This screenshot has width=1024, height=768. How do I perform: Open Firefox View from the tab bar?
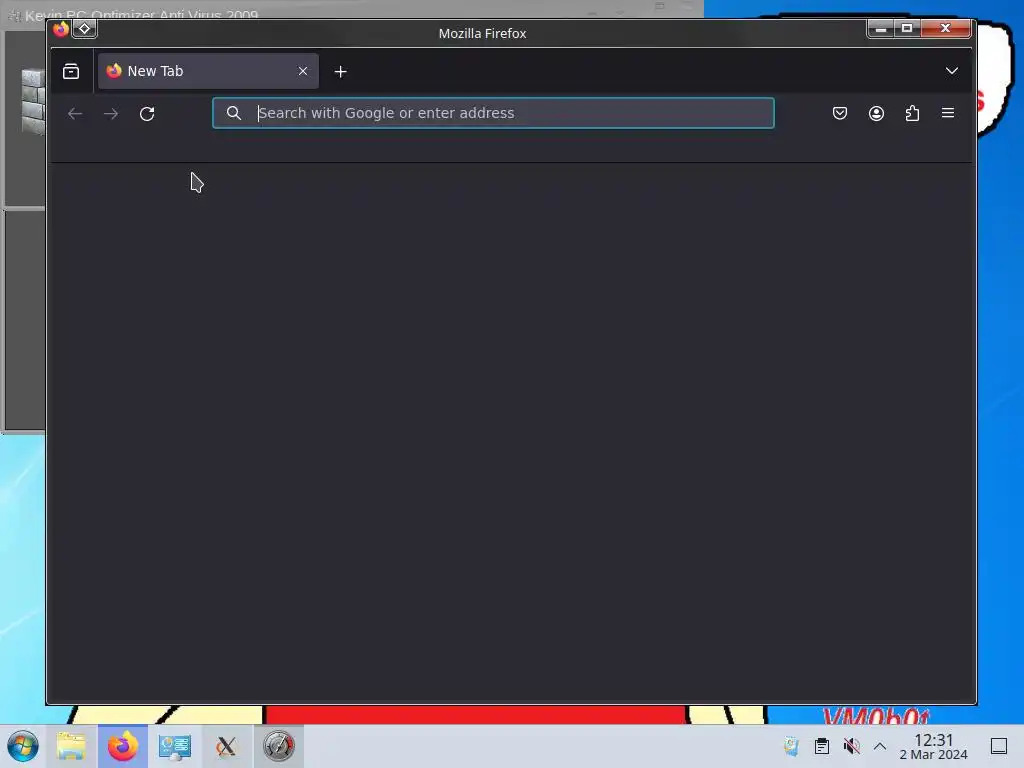[x=71, y=71]
